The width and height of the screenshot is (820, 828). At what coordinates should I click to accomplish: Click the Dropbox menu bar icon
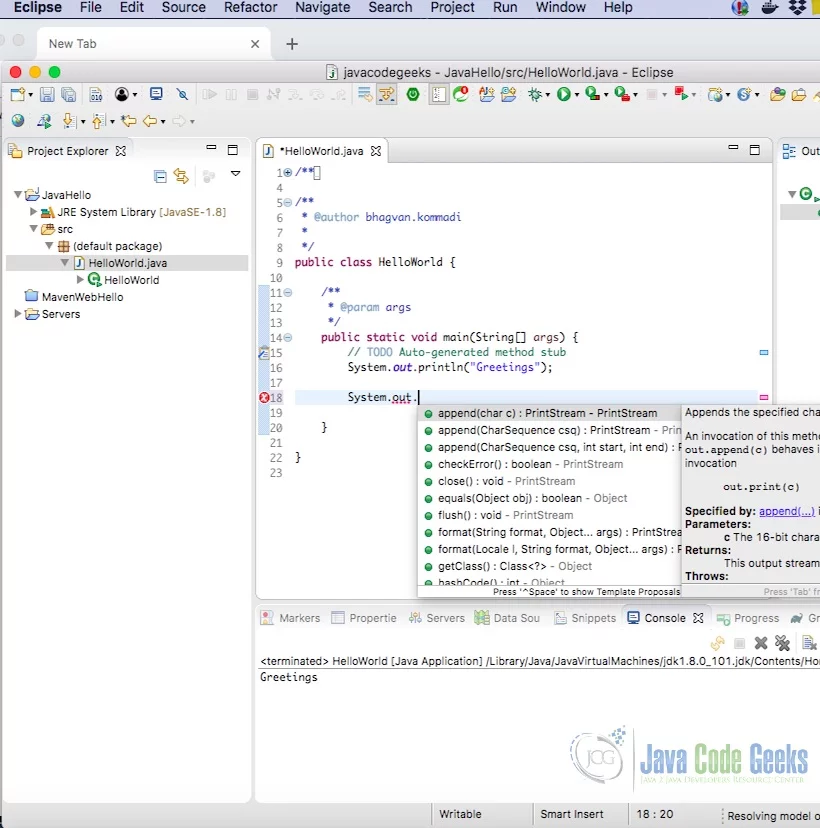(797, 7)
